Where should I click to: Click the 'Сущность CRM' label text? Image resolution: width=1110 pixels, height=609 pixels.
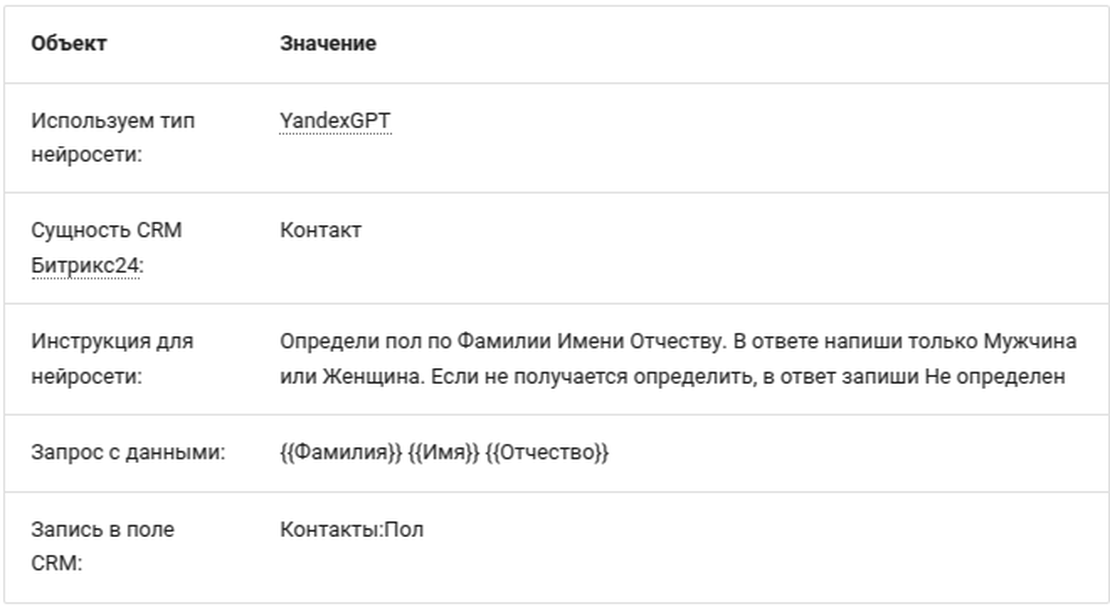[x=107, y=231]
